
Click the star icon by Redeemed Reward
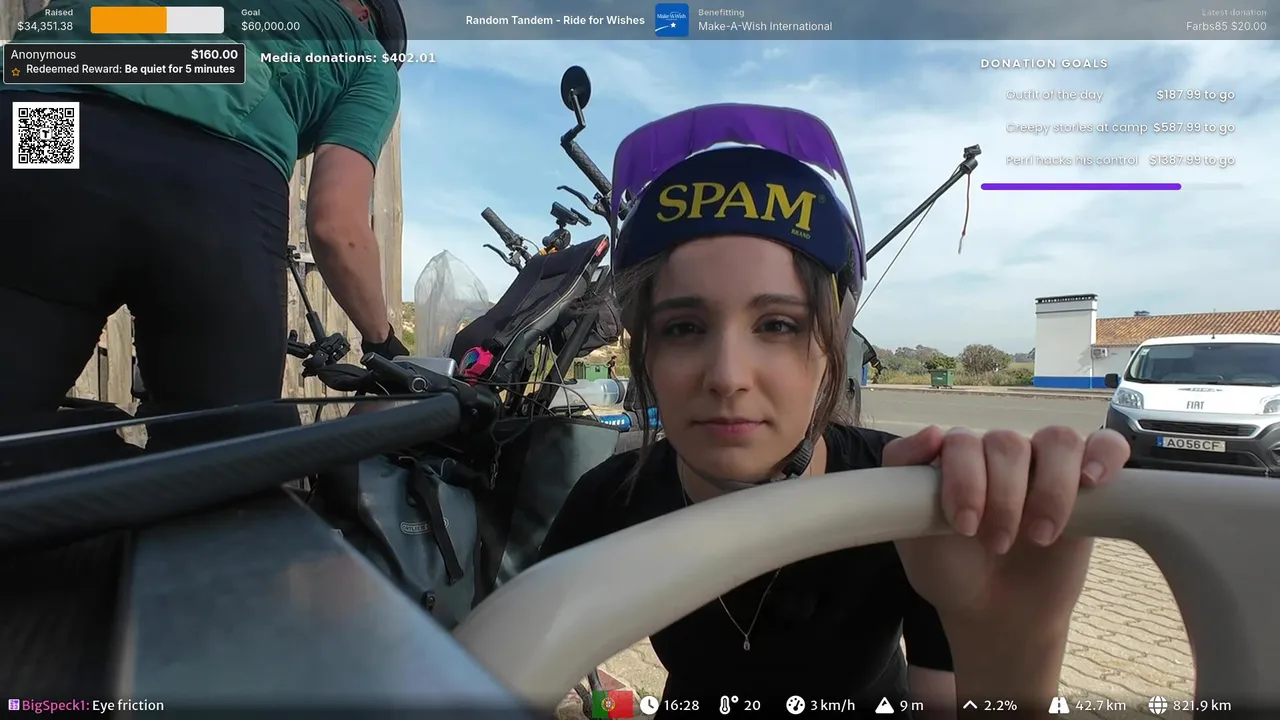click(16, 71)
